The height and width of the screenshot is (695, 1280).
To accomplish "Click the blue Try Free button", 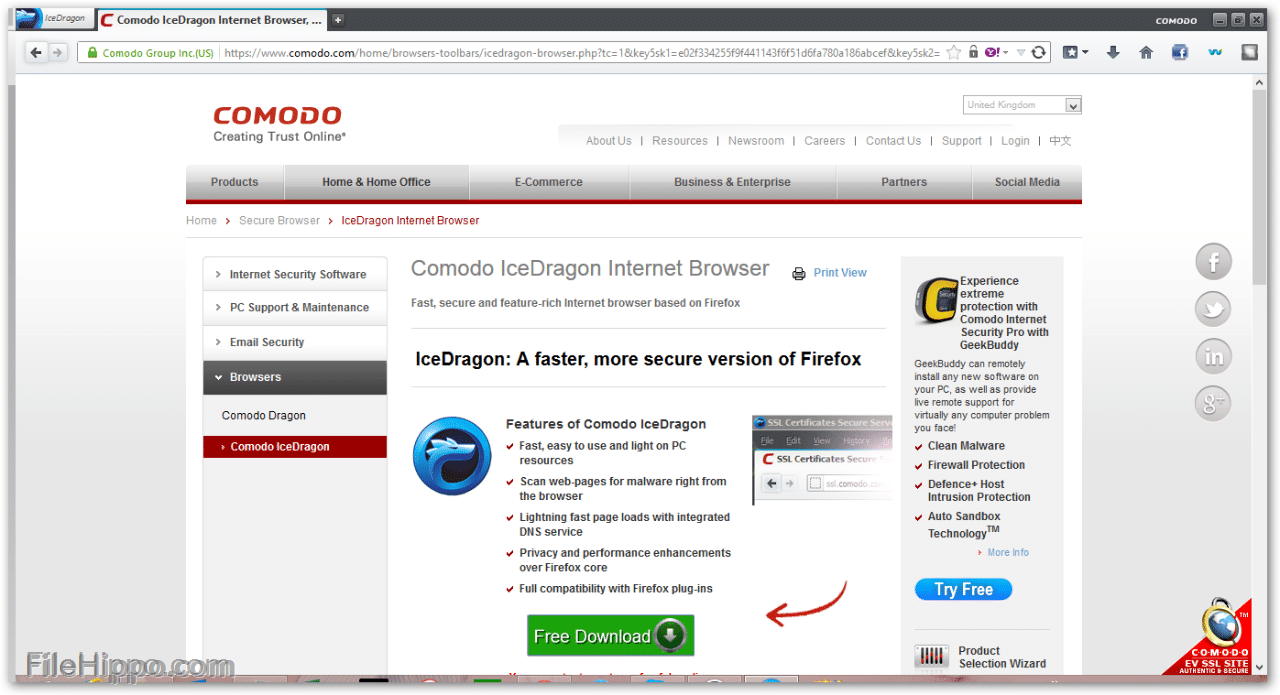I will 963,590.
